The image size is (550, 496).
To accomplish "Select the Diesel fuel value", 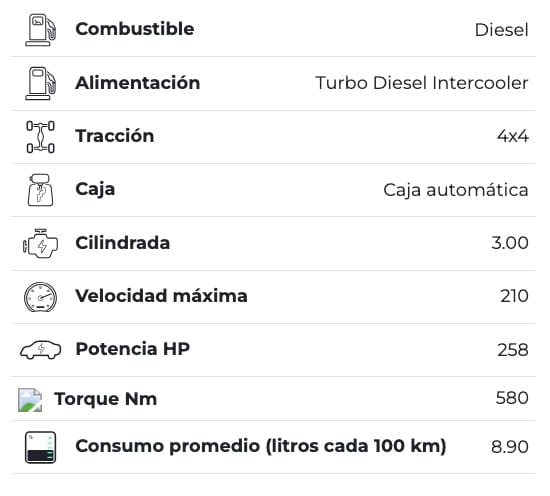I will pos(501,30).
